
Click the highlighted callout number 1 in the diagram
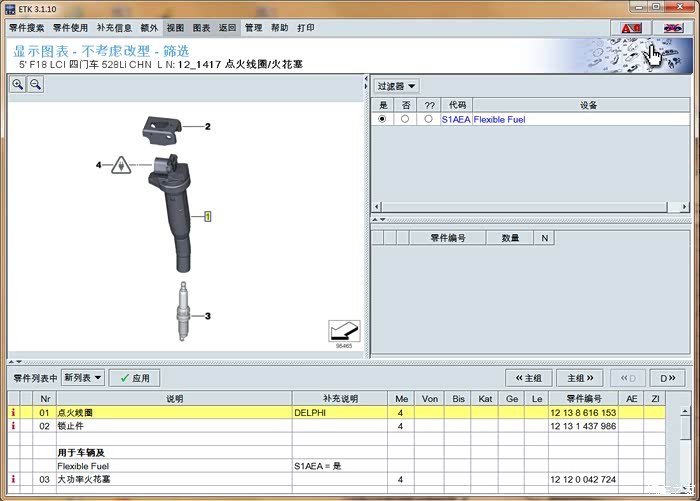pos(208,217)
